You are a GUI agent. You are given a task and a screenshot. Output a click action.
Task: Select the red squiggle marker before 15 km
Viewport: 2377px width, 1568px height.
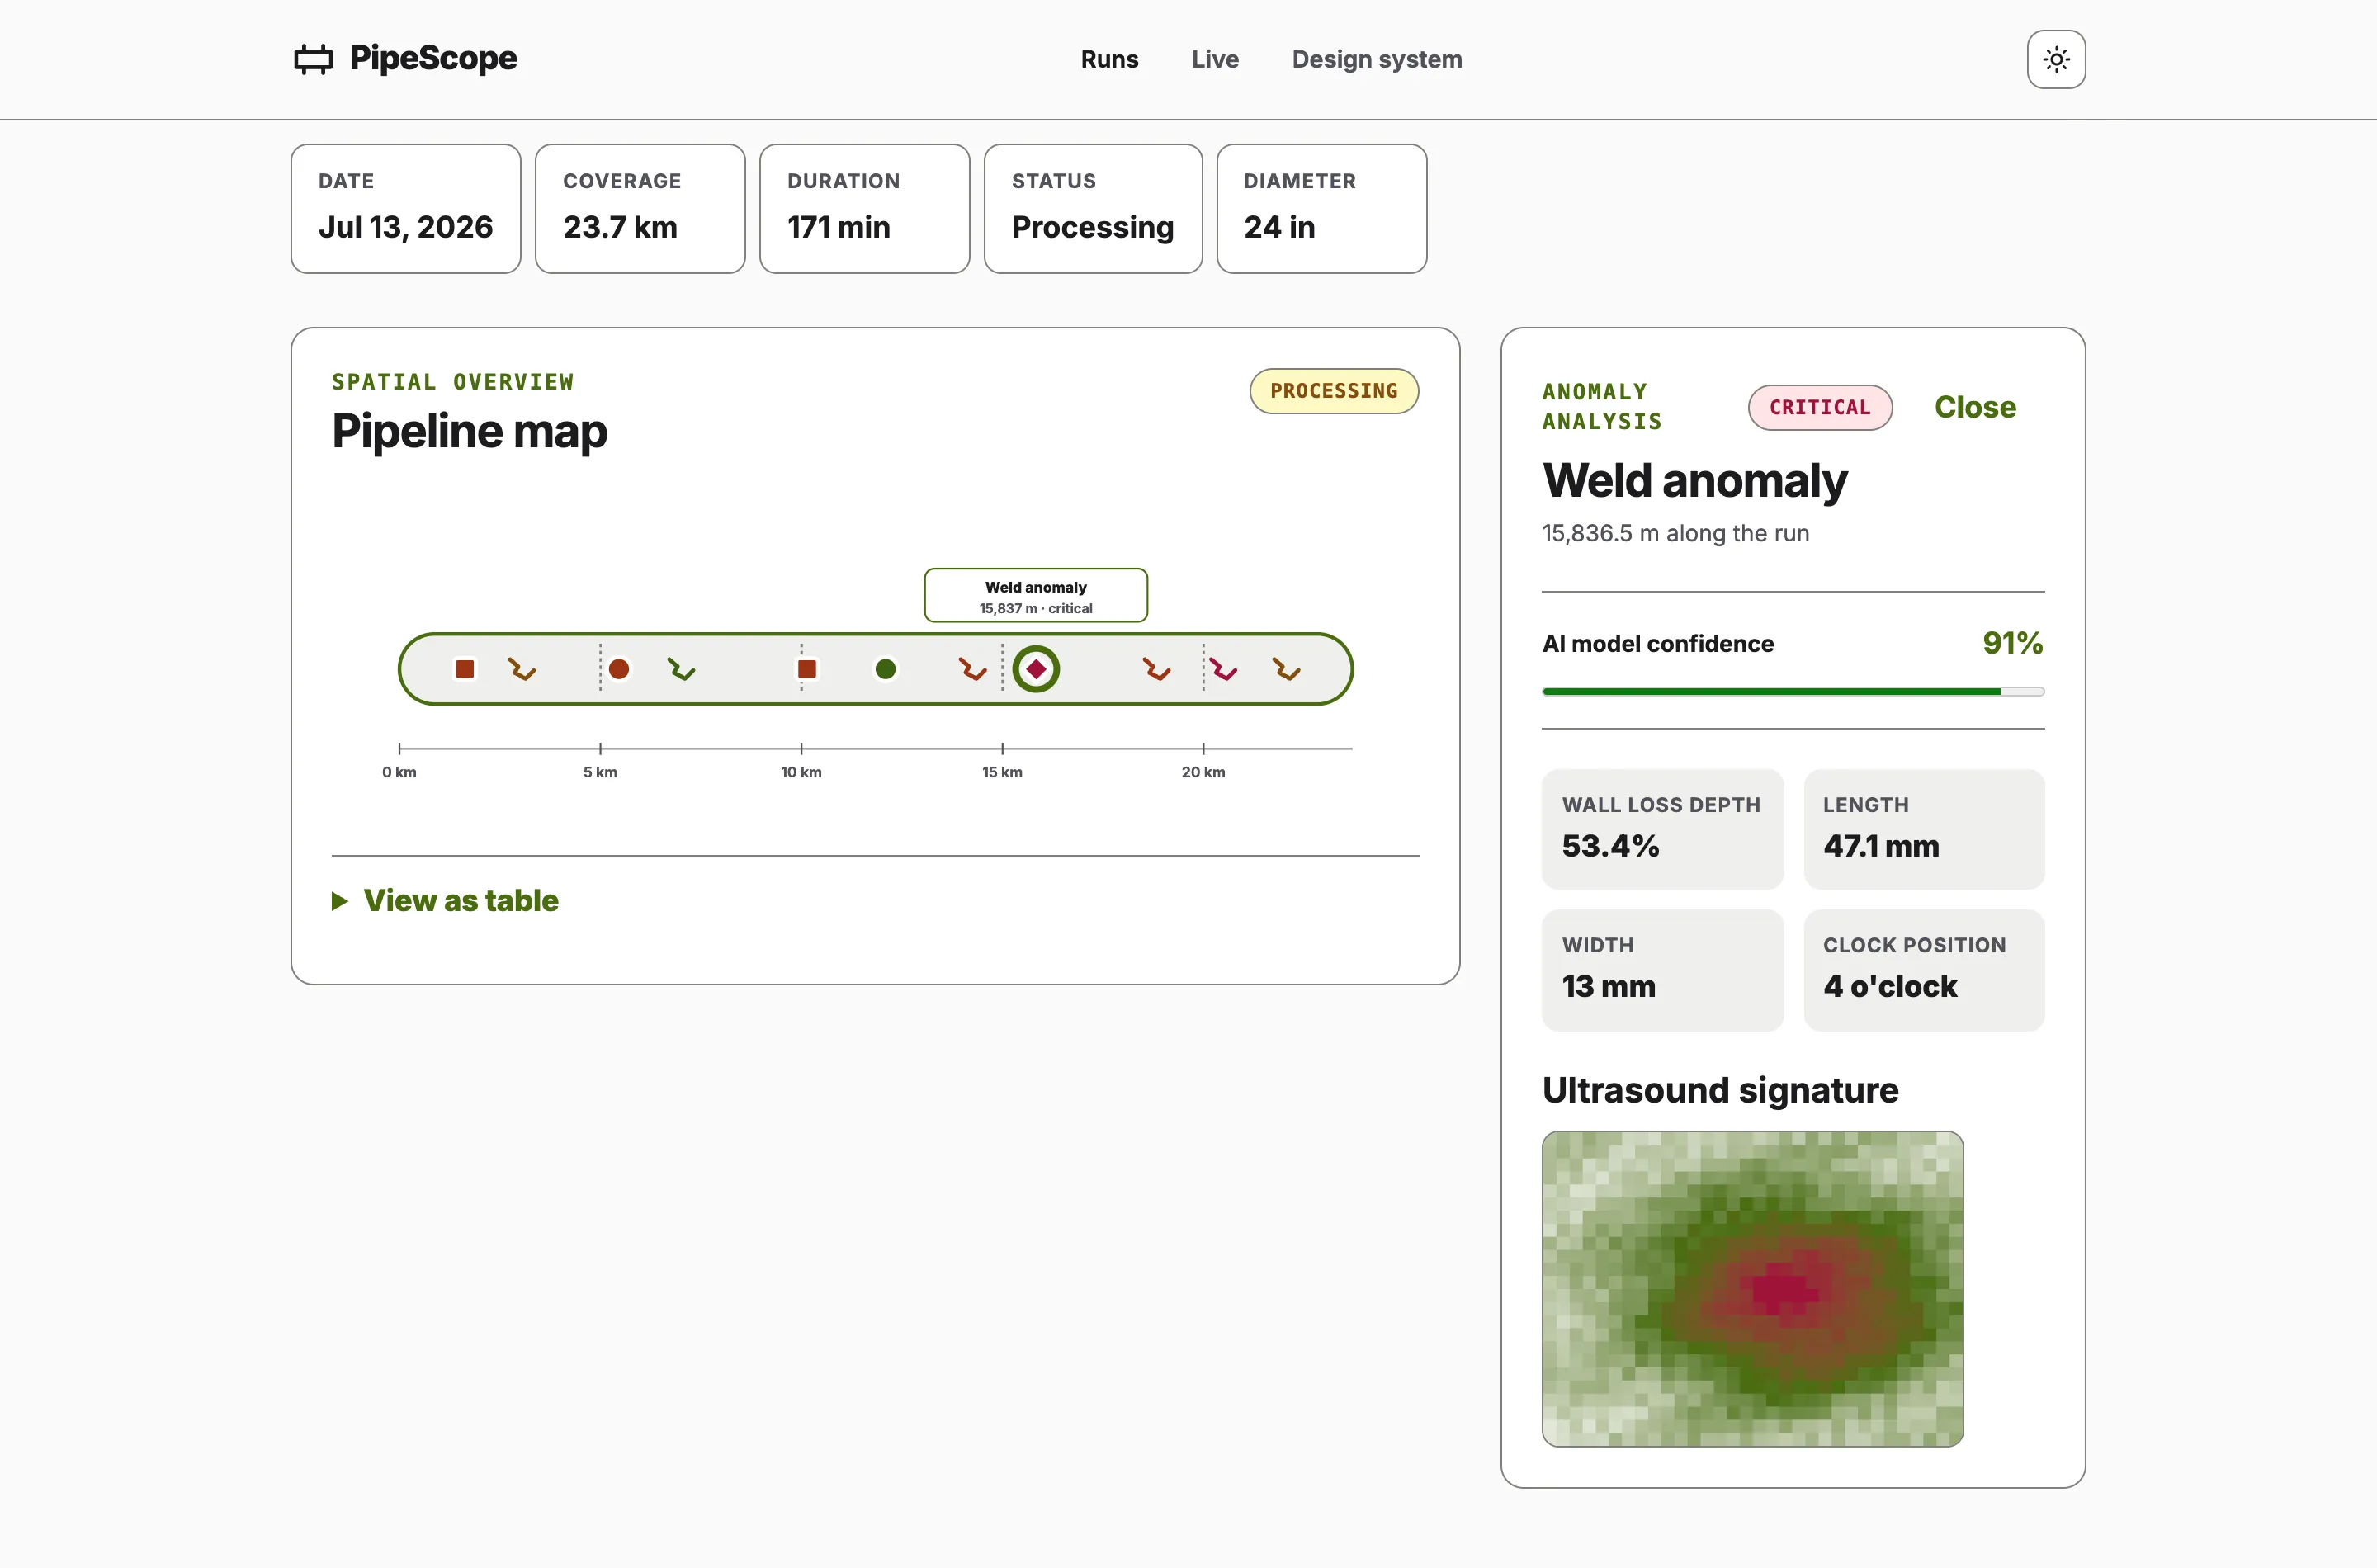click(x=973, y=669)
